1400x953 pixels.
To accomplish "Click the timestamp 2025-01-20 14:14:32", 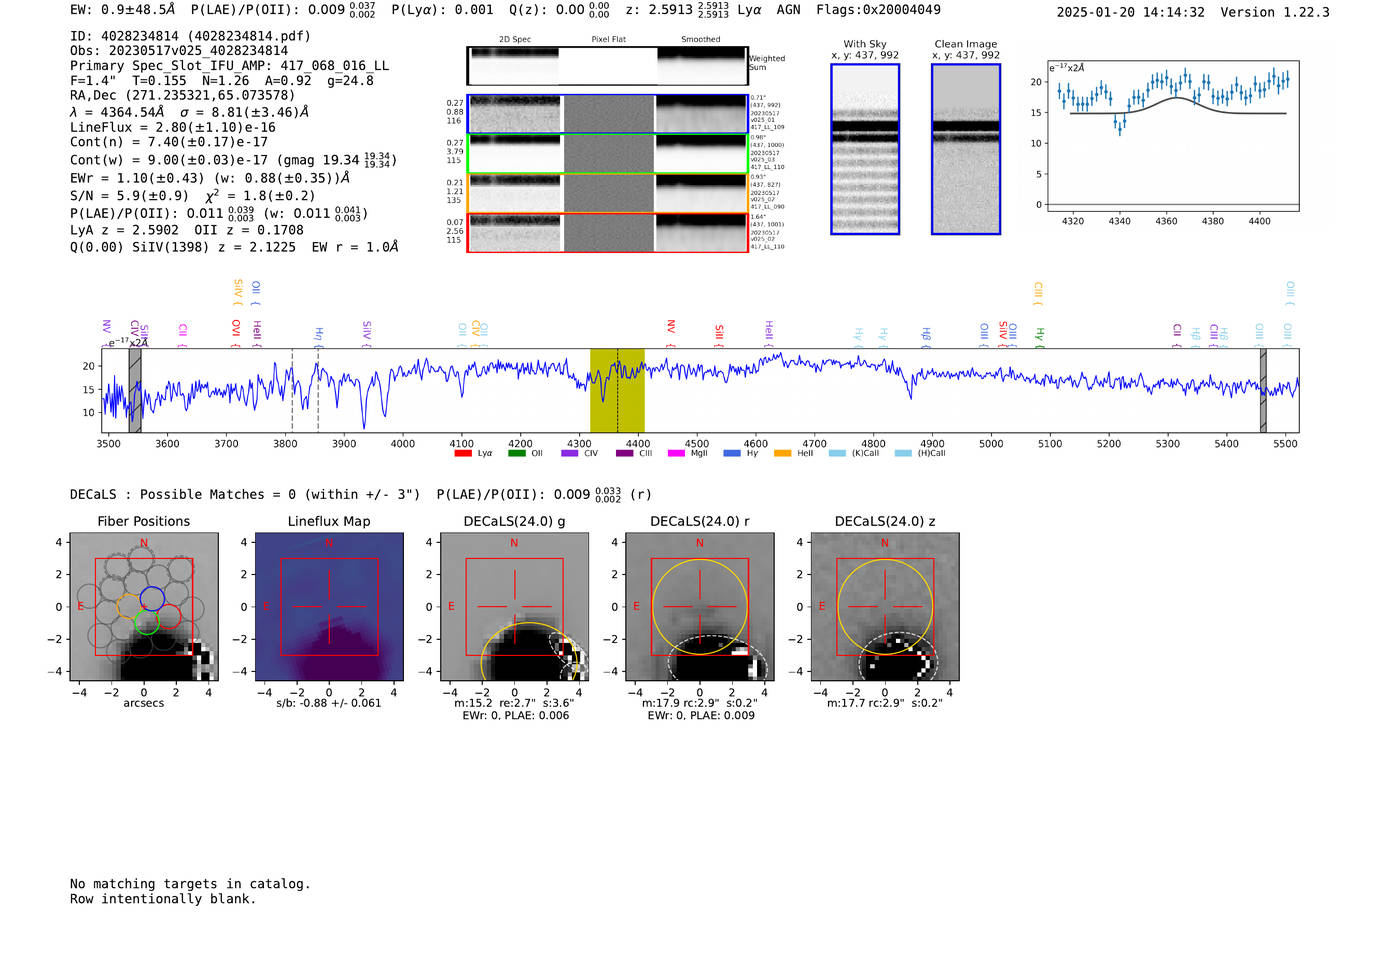I will click(1130, 13).
